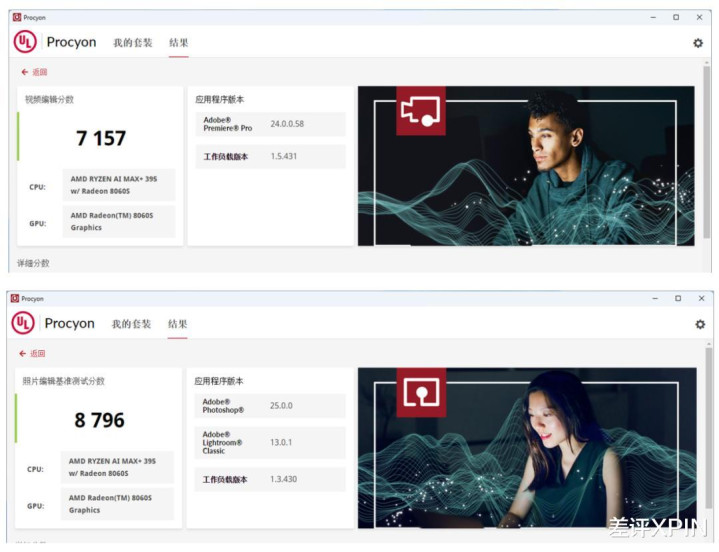Image resolution: width=719 pixels, height=552 pixels.
Task: Click GPU name field in bottom window
Action: [117, 504]
